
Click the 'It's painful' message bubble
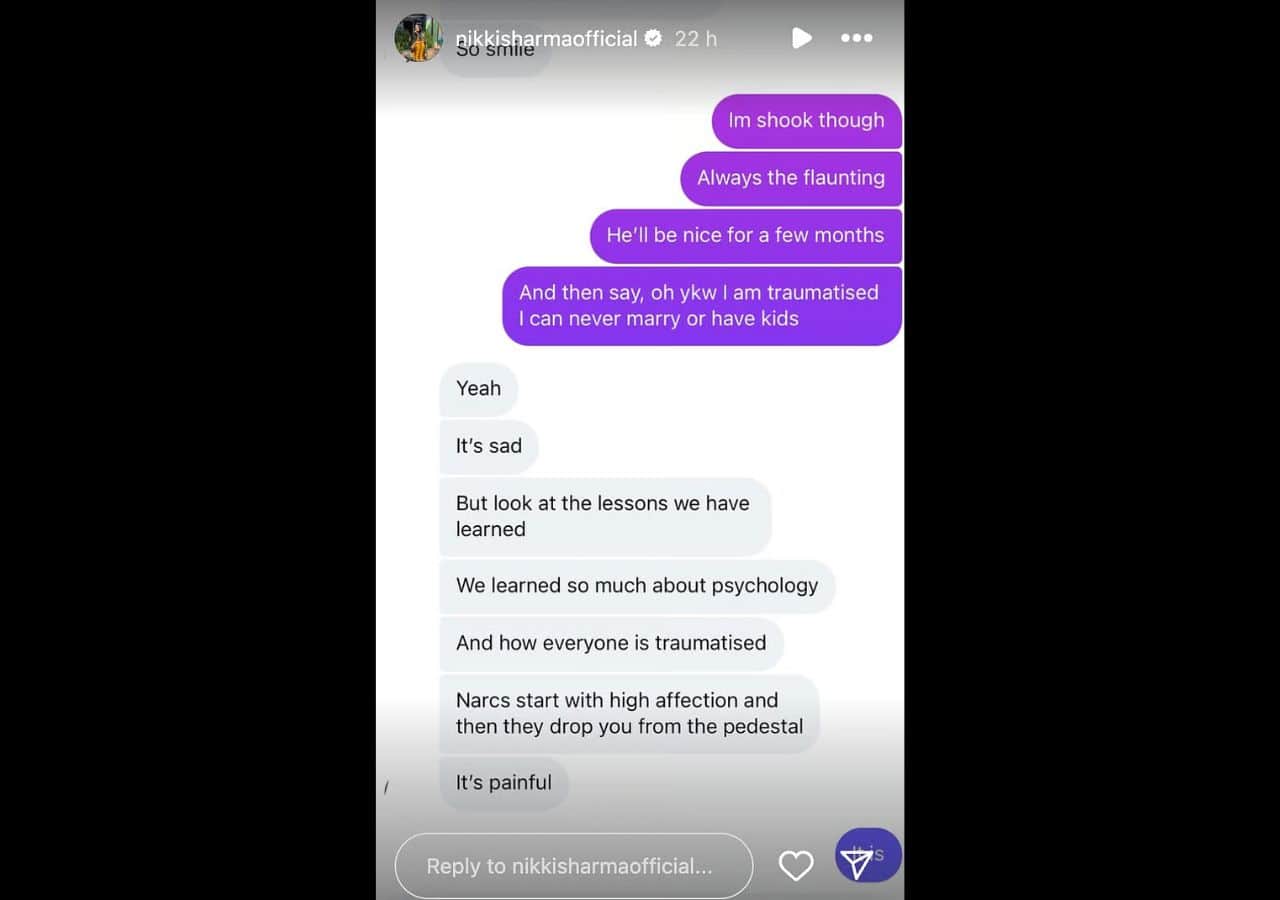coord(504,783)
